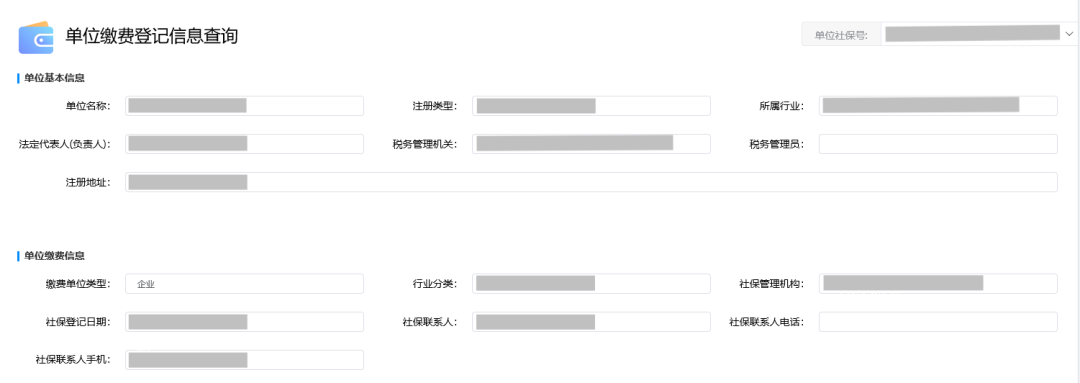Open the 单位社保号 combo box field
1080x383 pixels.
click(979, 34)
